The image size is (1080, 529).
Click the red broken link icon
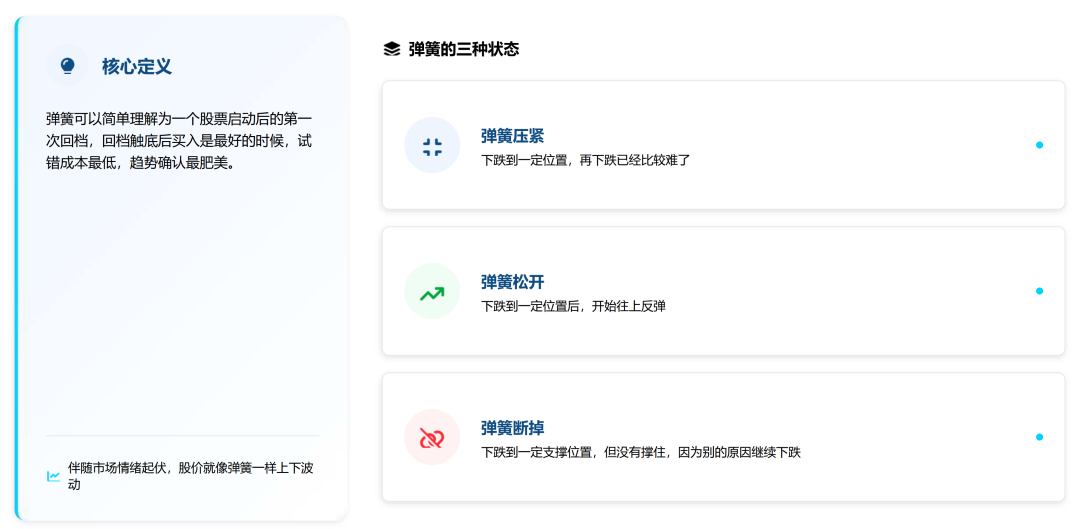(x=432, y=437)
